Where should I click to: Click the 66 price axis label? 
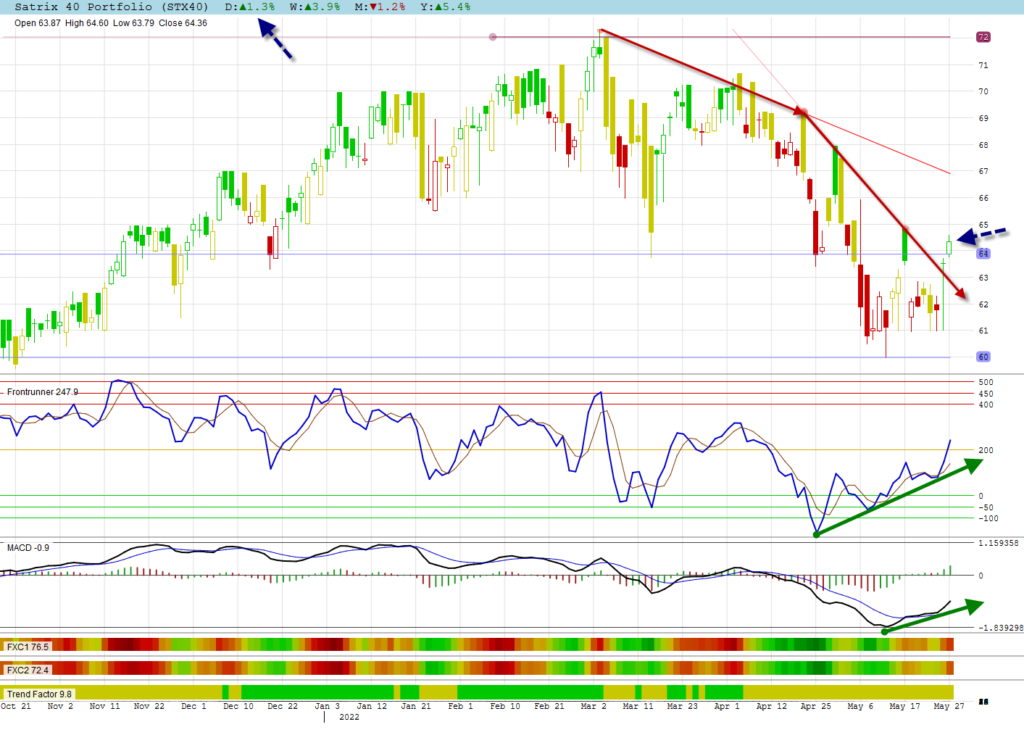coord(984,198)
